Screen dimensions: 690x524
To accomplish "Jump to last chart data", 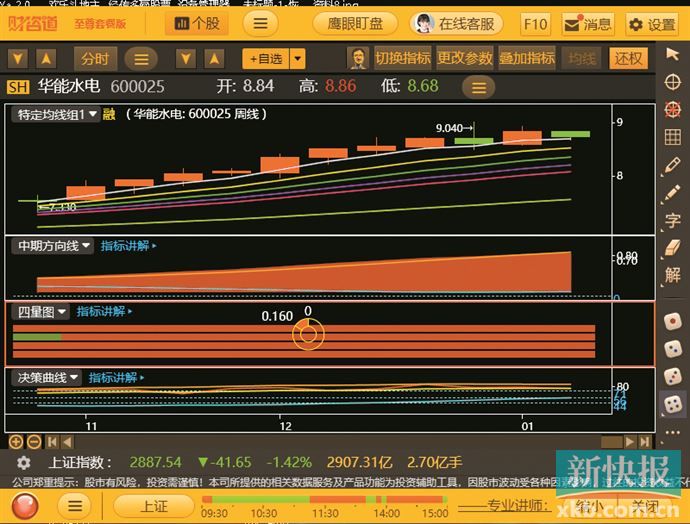I will click(645, 442).
